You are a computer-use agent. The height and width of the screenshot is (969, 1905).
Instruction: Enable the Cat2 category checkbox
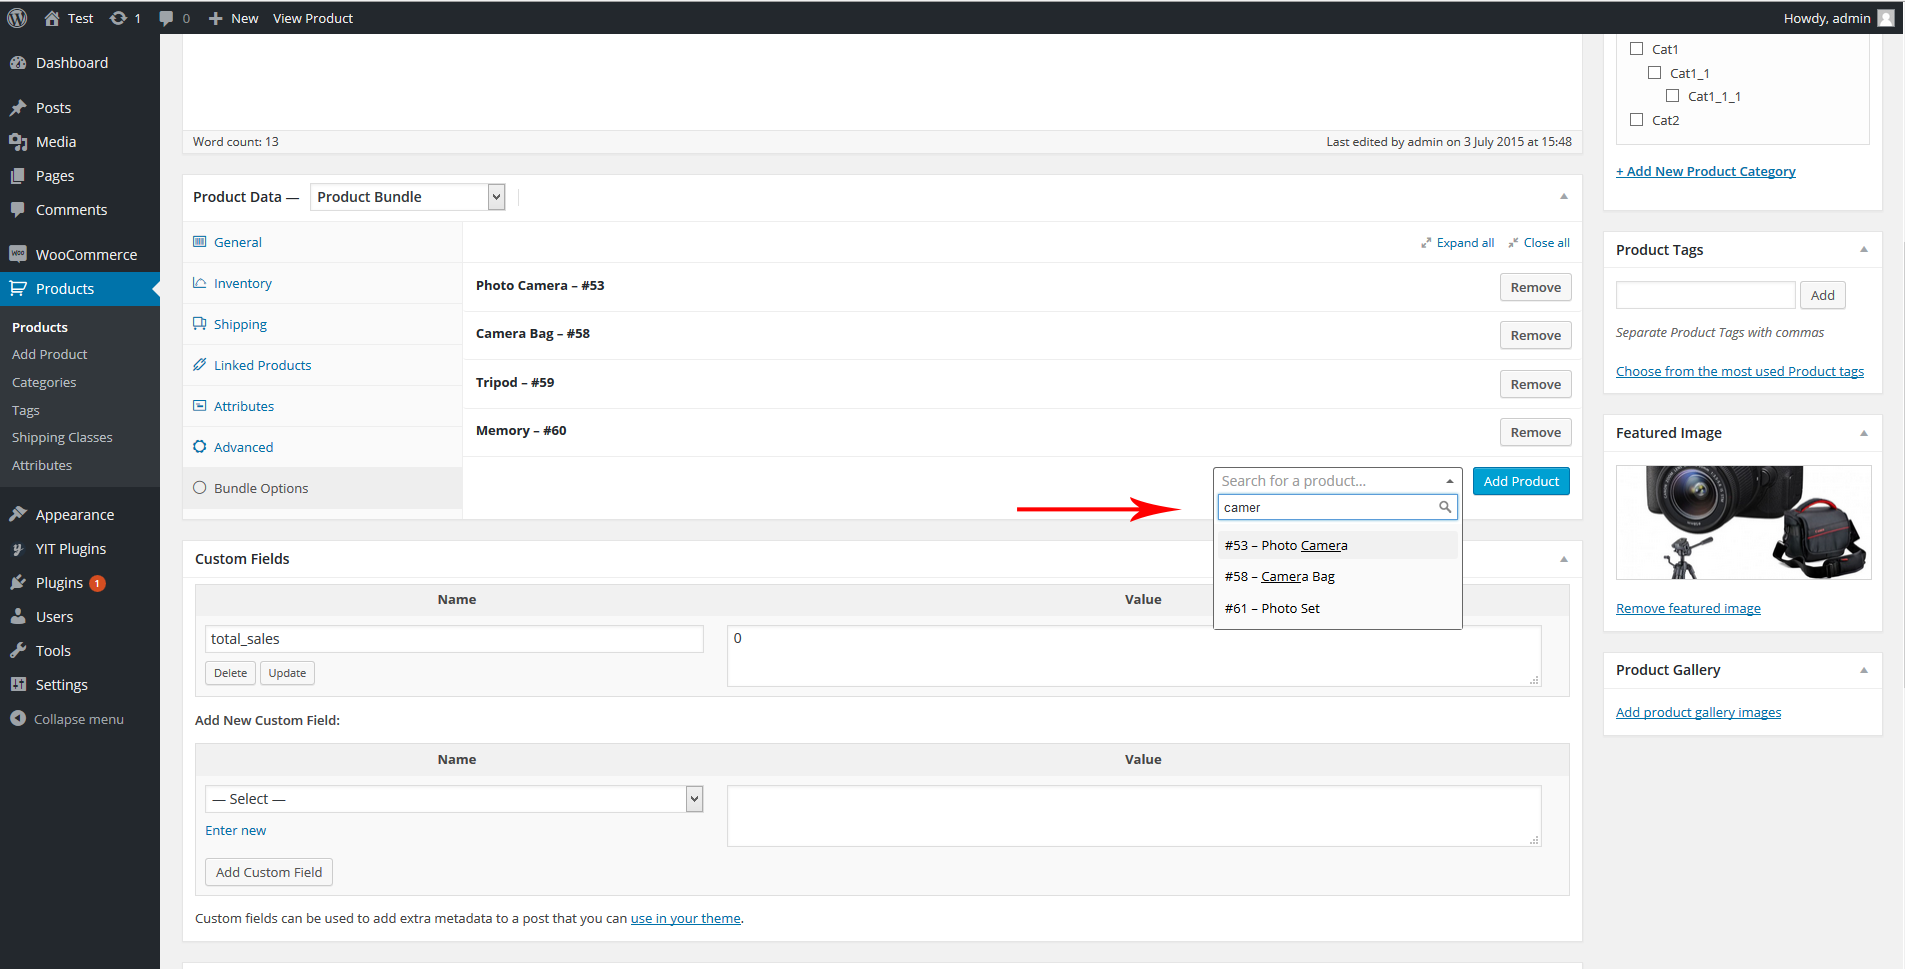(x=1636, y=120)
